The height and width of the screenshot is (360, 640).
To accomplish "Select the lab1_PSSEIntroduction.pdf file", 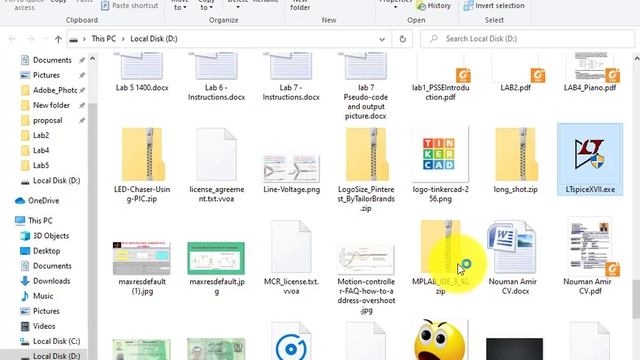I will [440, 77].
